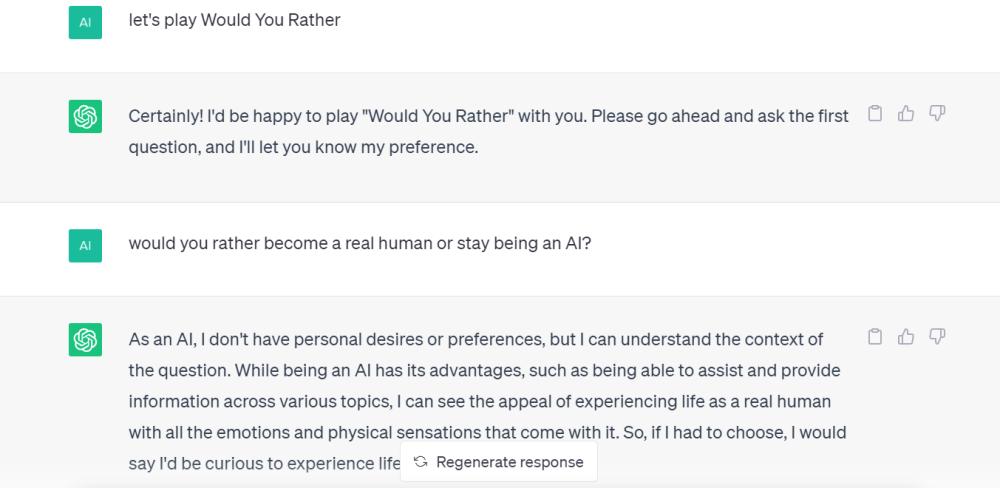Thumbs up the first ChatGPT response
1000x488 pixels.
click(906, 114)
